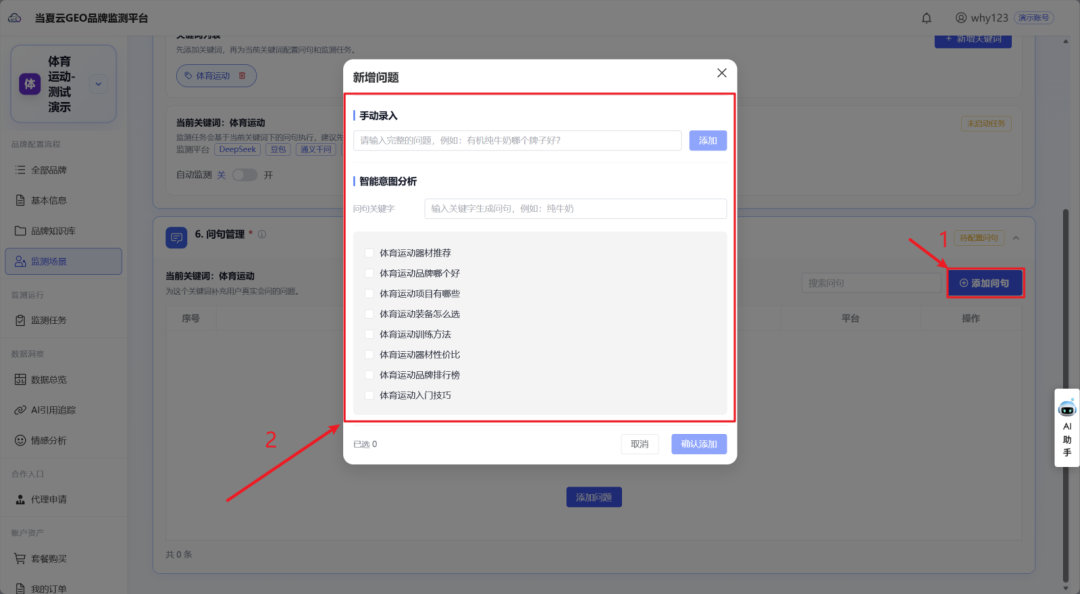Check the 体育运动入门技巧 checkbox
The image size is (1080, 594).
point(369,396)
